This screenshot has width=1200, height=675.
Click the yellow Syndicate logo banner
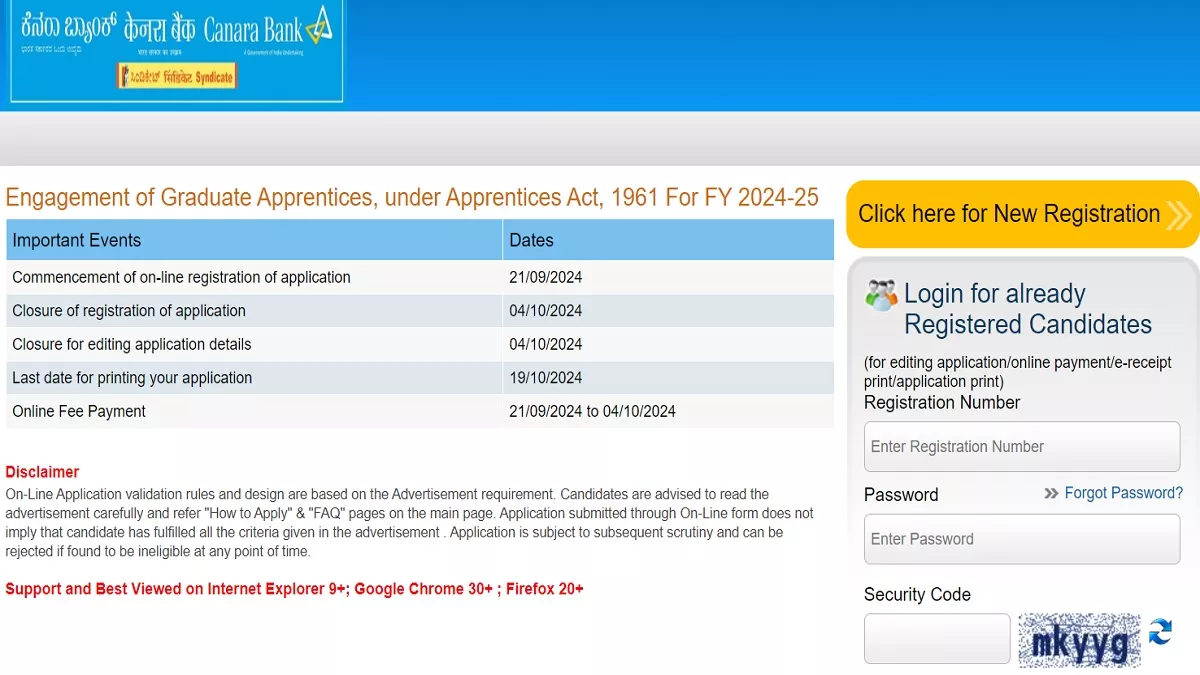177,76
